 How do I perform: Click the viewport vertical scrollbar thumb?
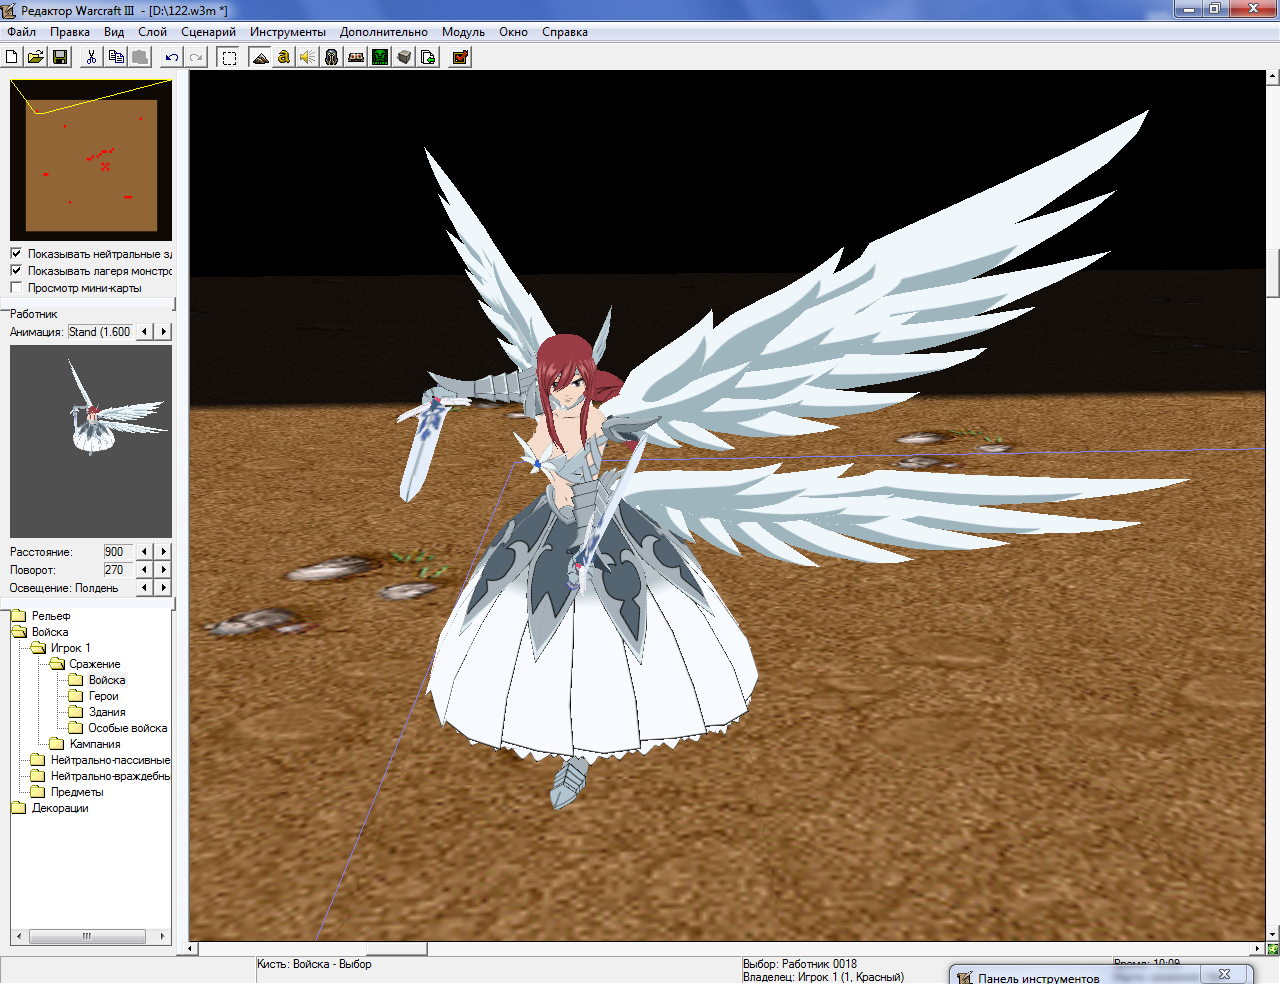[1272, 272]
